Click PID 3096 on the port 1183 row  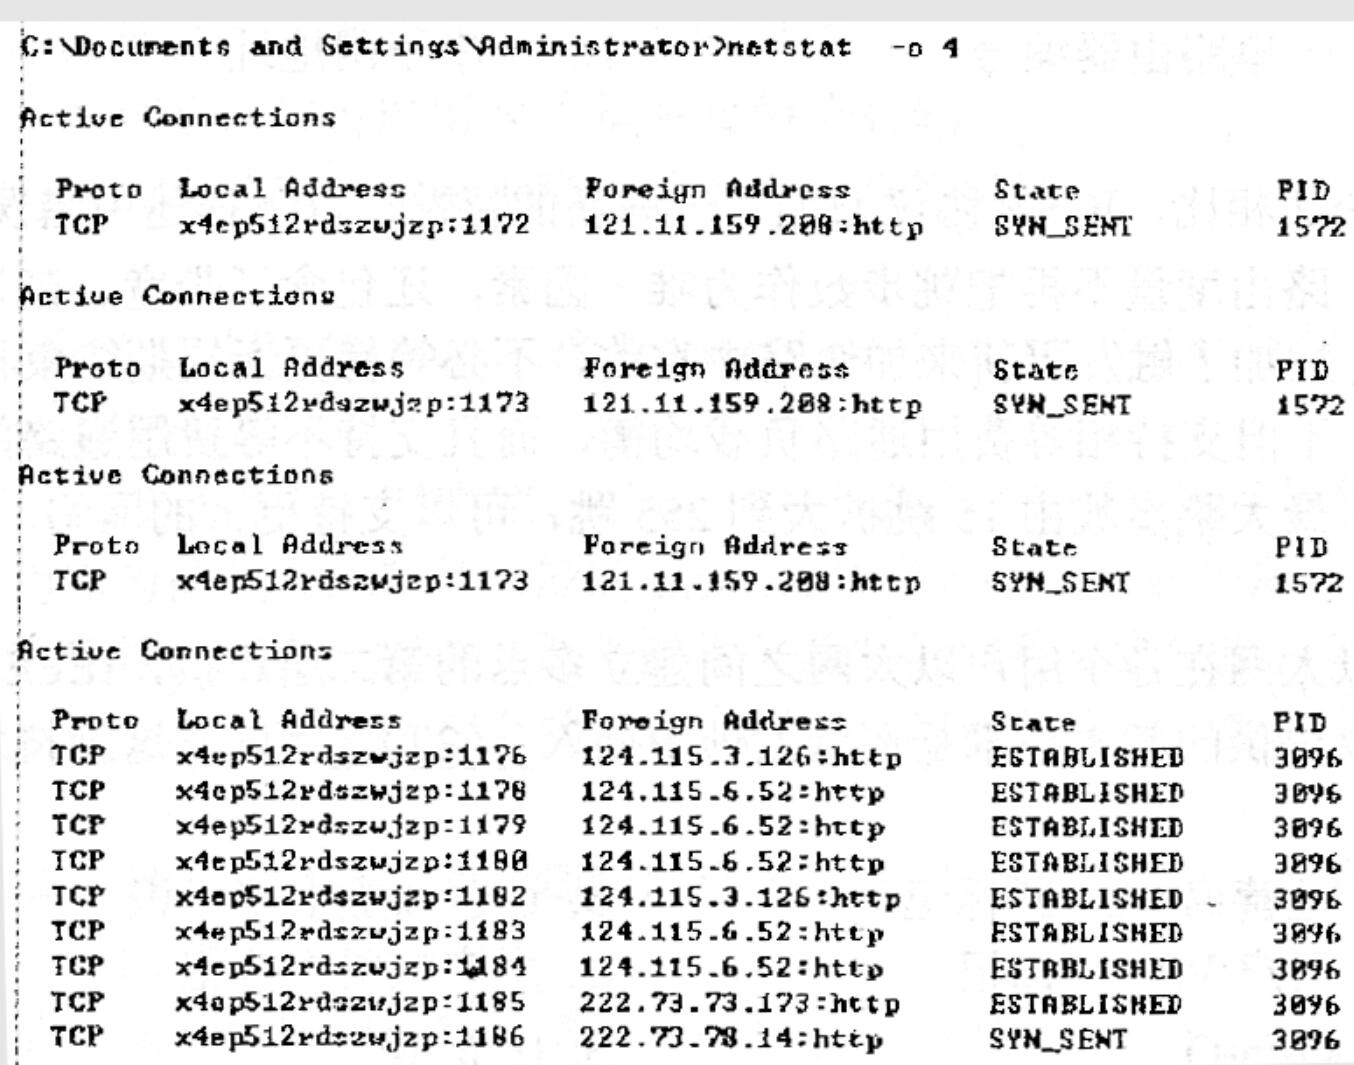tap(1306, 933)
